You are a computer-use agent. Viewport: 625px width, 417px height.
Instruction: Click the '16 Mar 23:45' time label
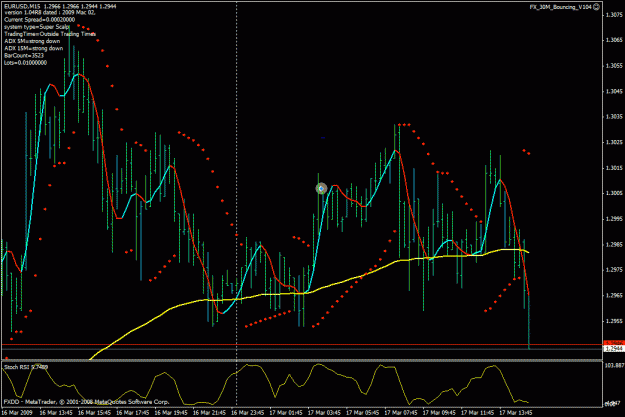247,413
